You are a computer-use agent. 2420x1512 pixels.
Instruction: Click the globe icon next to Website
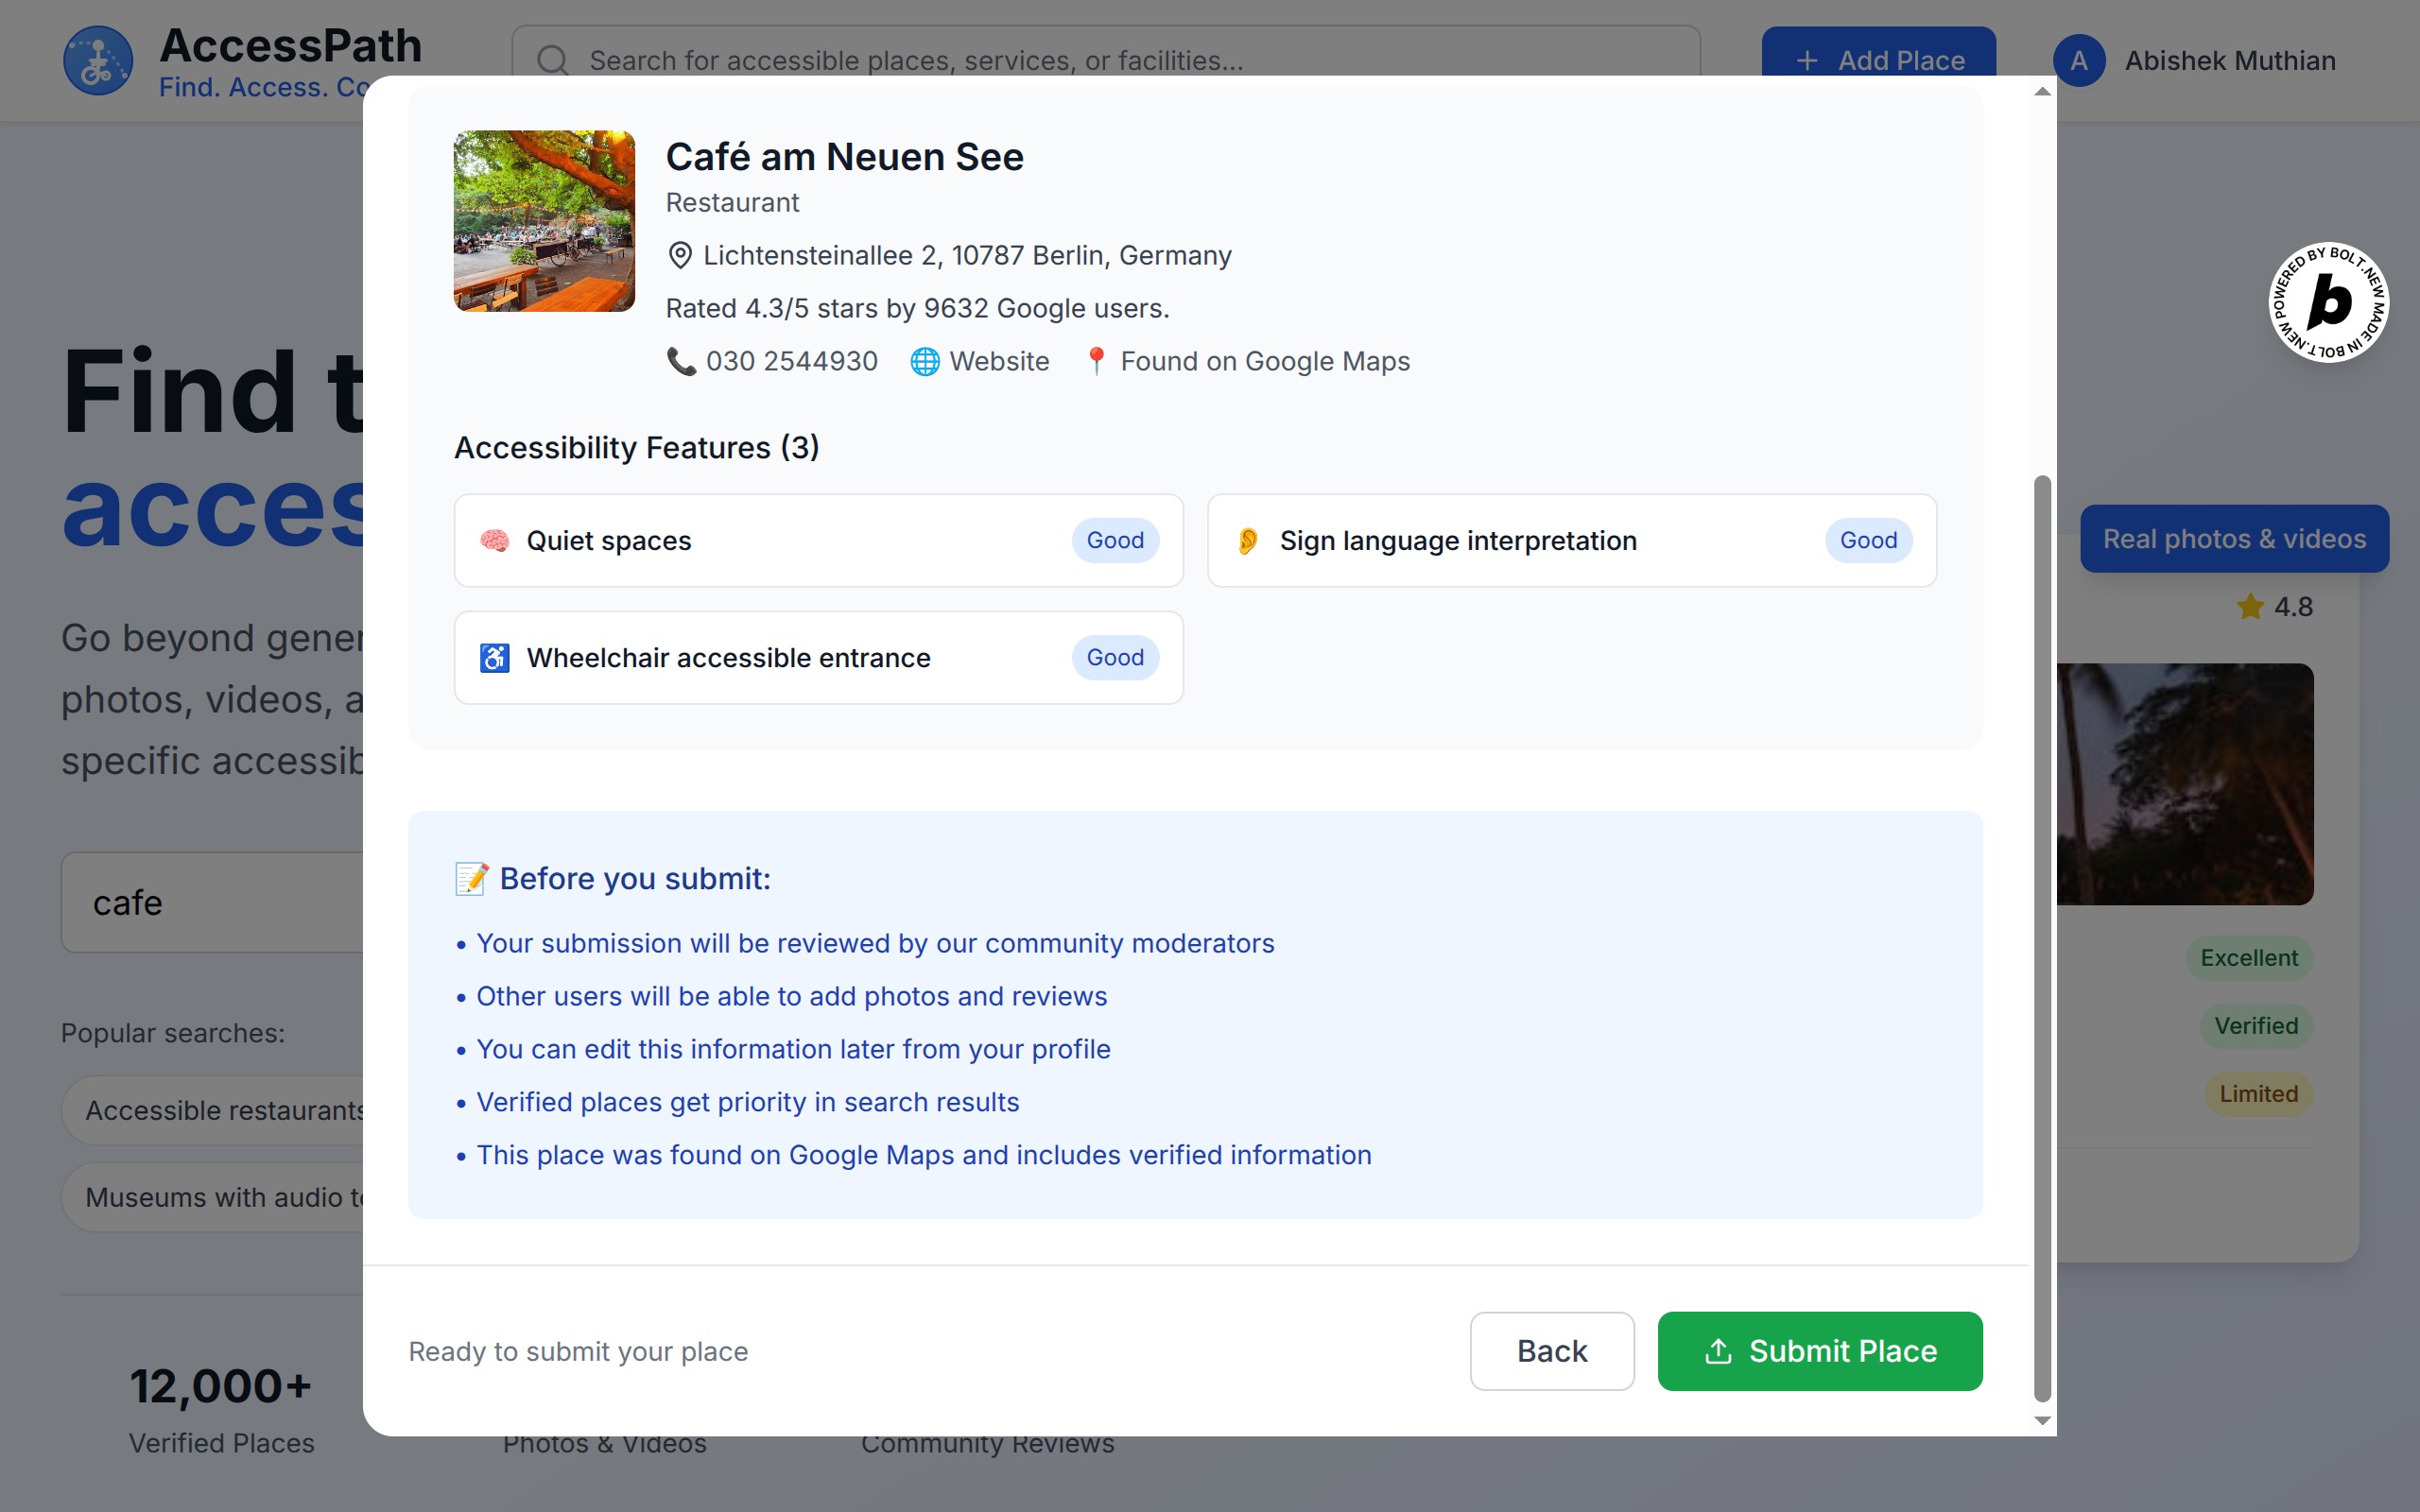click(x=925, y=361)
